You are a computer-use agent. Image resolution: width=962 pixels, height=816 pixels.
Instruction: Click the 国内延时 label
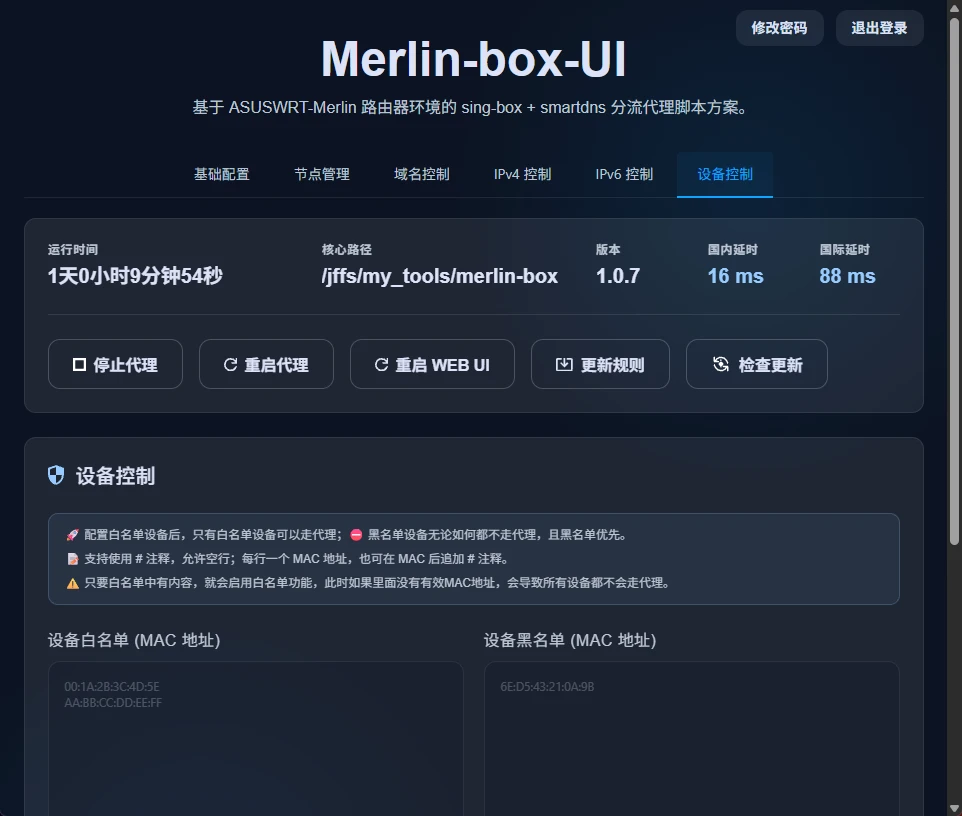pos(733,250)
